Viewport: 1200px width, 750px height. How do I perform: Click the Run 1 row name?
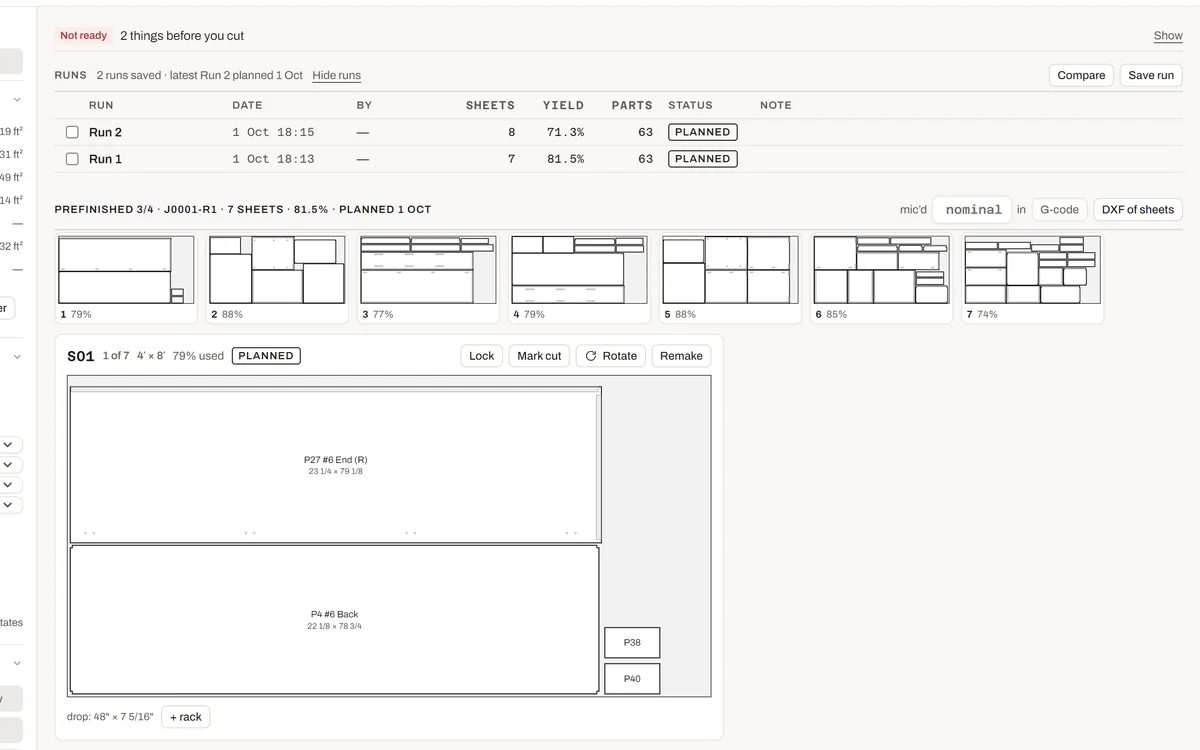(105, 159)
